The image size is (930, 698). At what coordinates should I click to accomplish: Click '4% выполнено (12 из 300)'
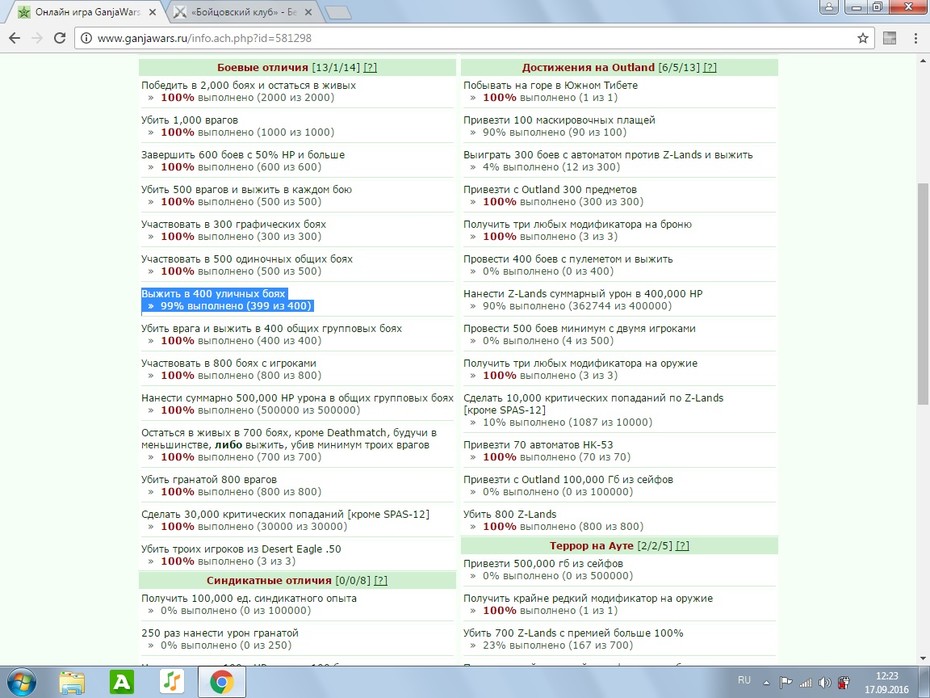coord(551,167)
